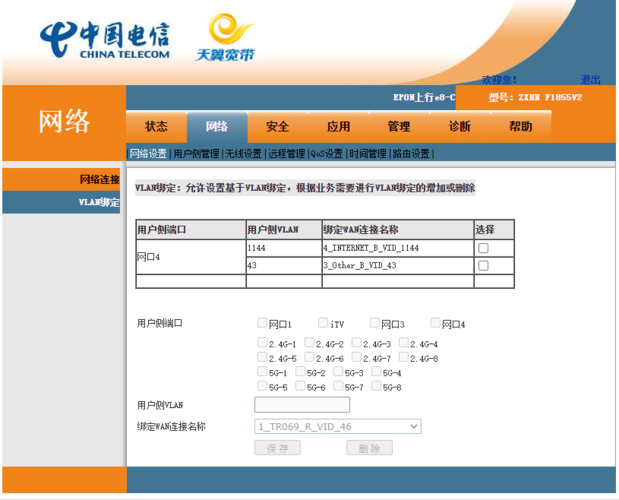Enable the 2.4G-4 checkbox
619x500 pixels.
403,342
